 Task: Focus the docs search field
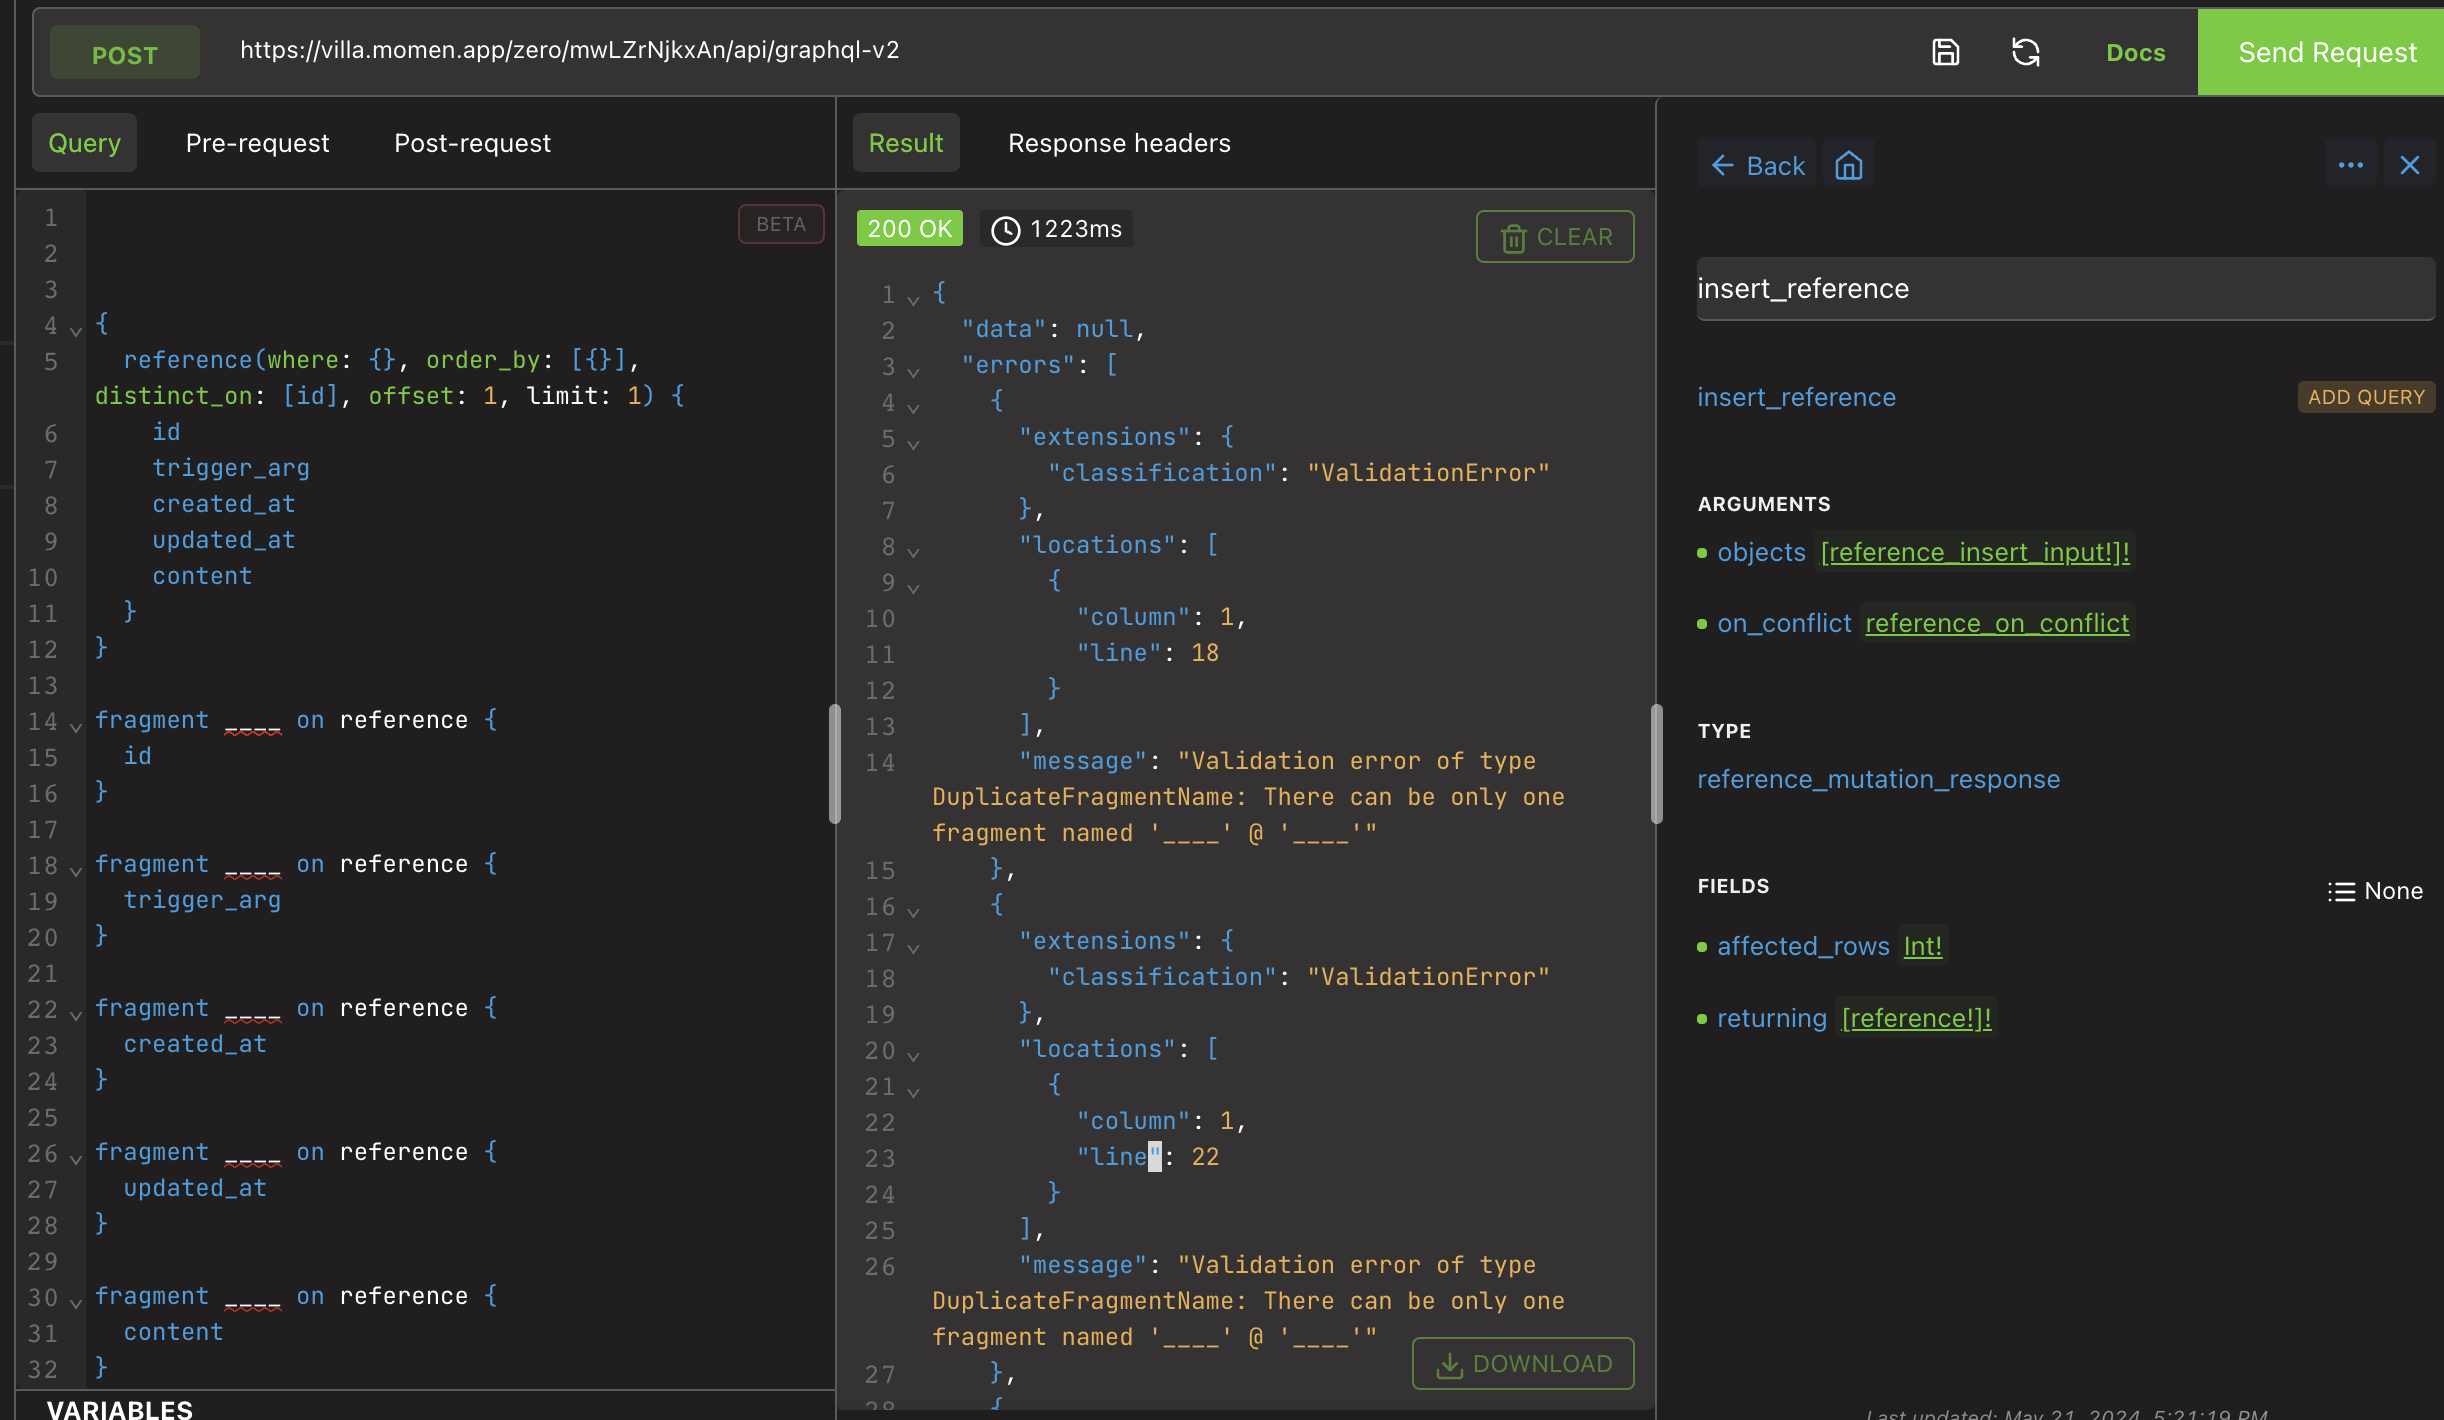coord(2065,289)
